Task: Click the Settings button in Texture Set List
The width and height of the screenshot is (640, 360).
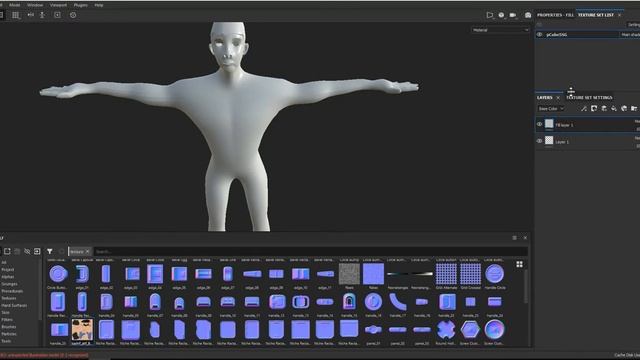Action: 634,25
